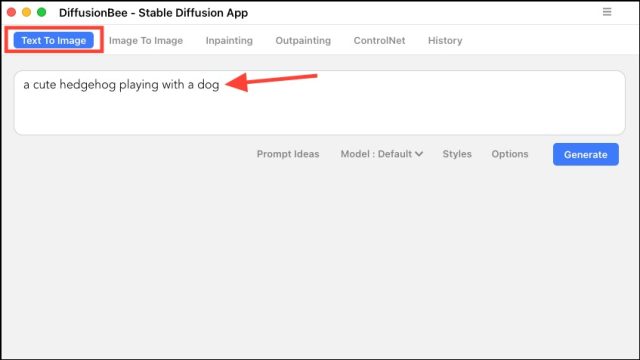Screen dimensions: 640x360
Task: Open the Options panel
Action: [510, 154]
